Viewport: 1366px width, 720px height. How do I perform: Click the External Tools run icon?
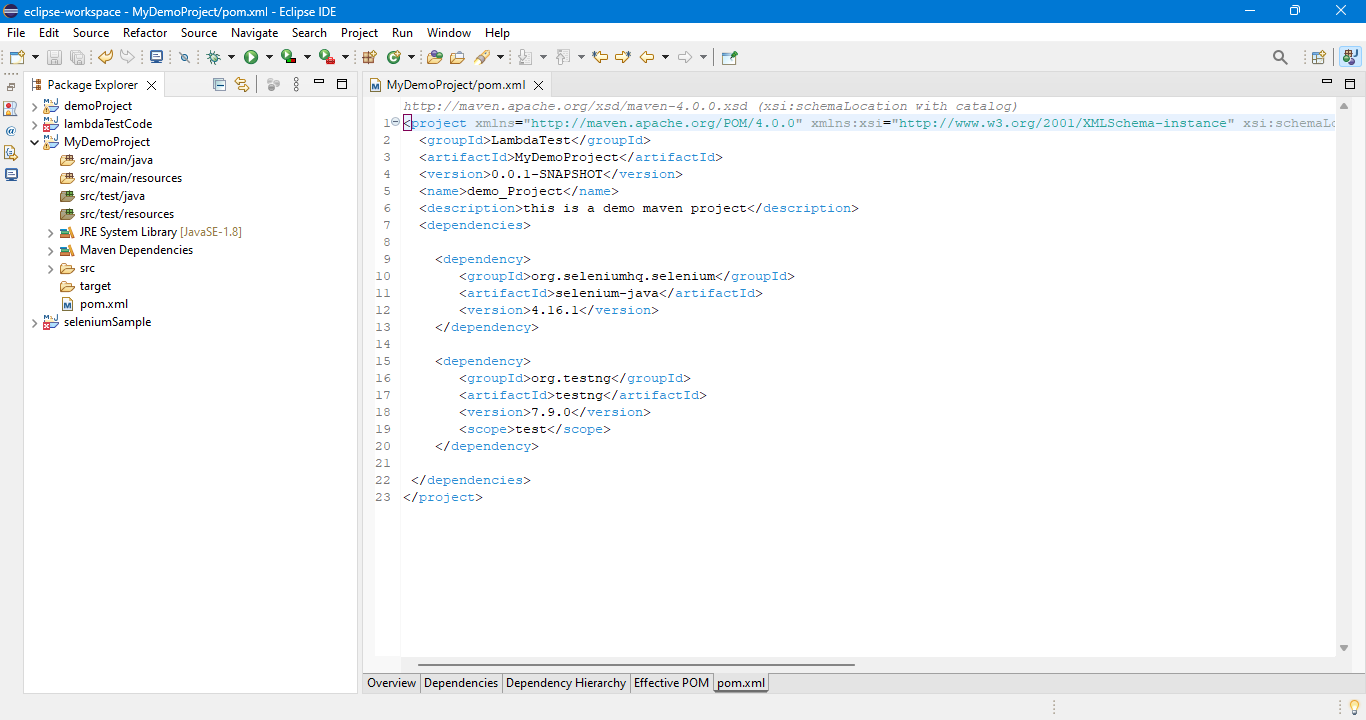point(326,57)
